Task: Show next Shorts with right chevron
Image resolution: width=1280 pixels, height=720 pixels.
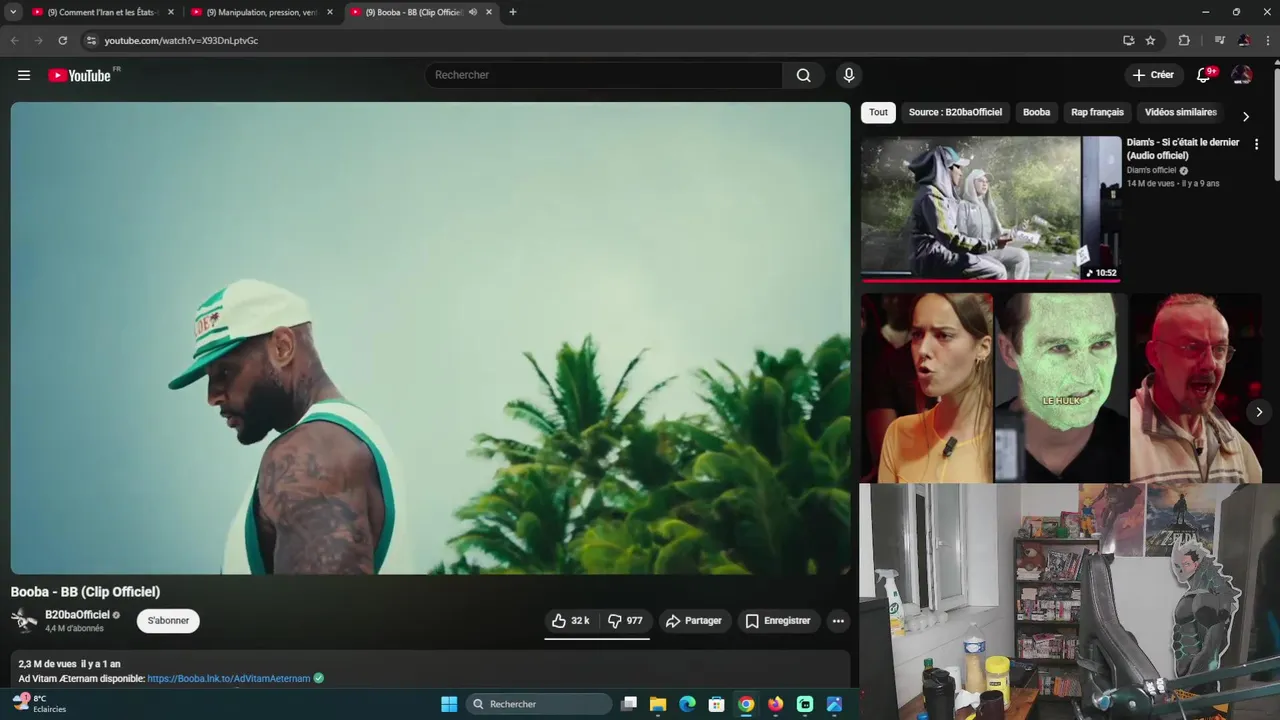Action: (x=1259, y=412)
